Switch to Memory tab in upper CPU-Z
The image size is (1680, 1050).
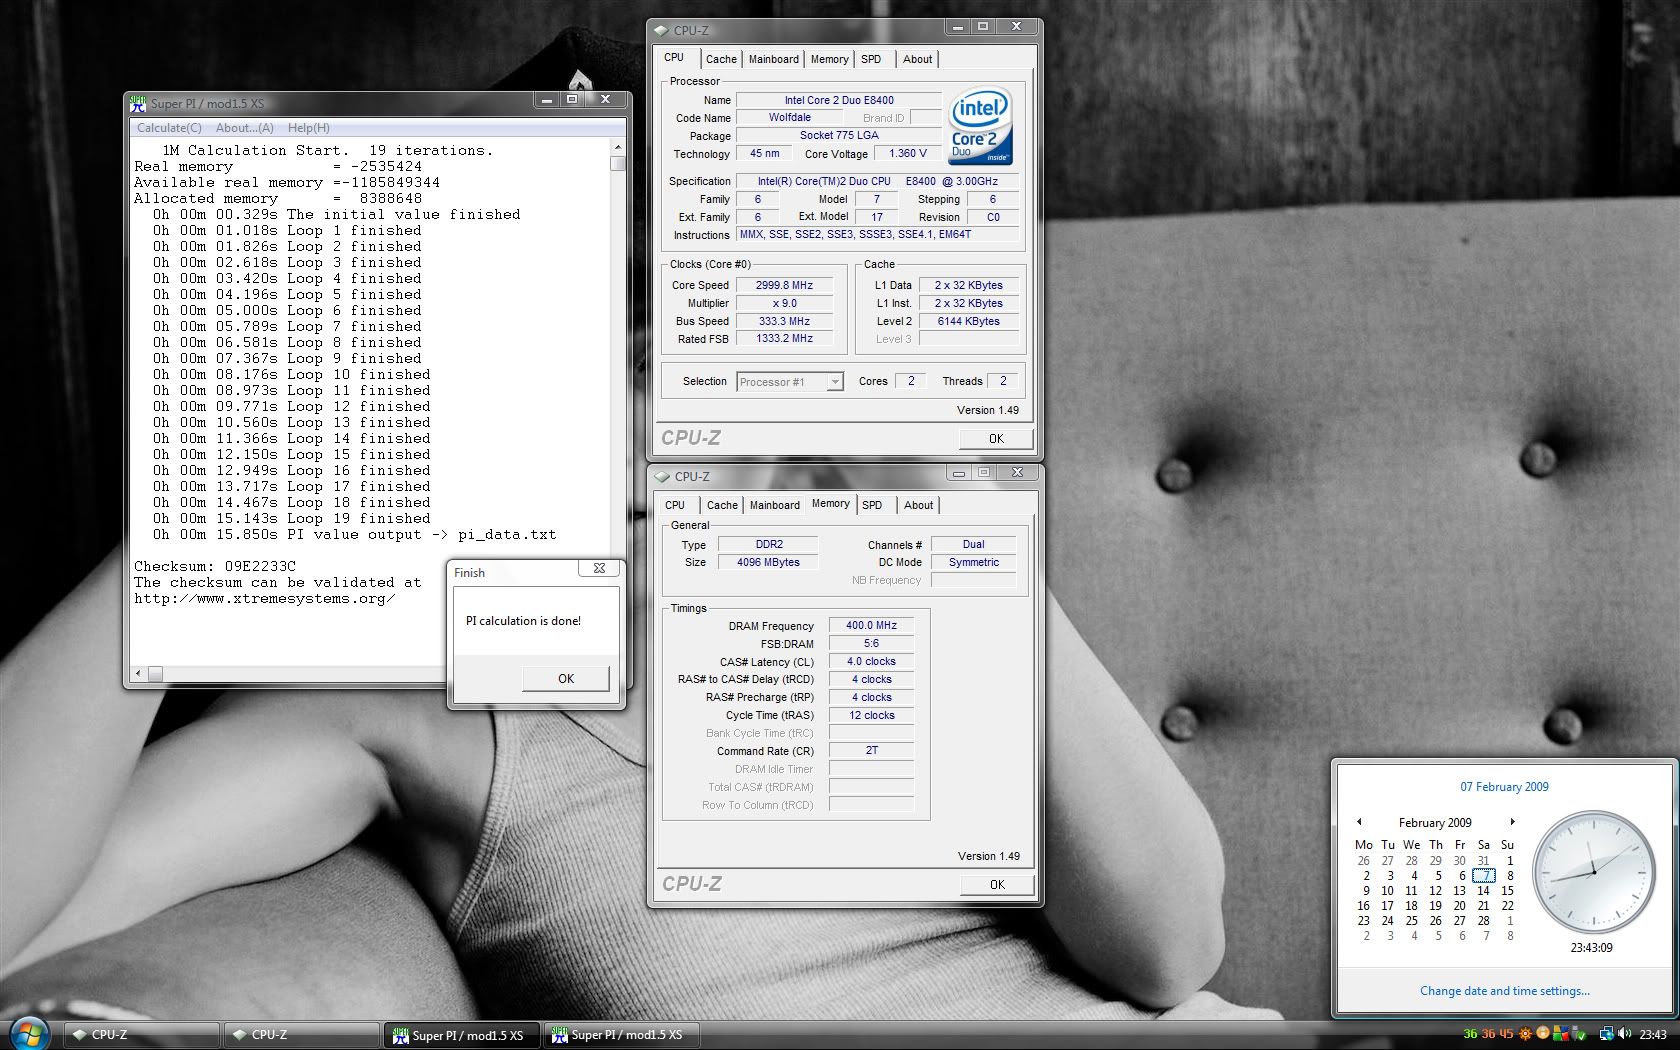click(829, 59)
